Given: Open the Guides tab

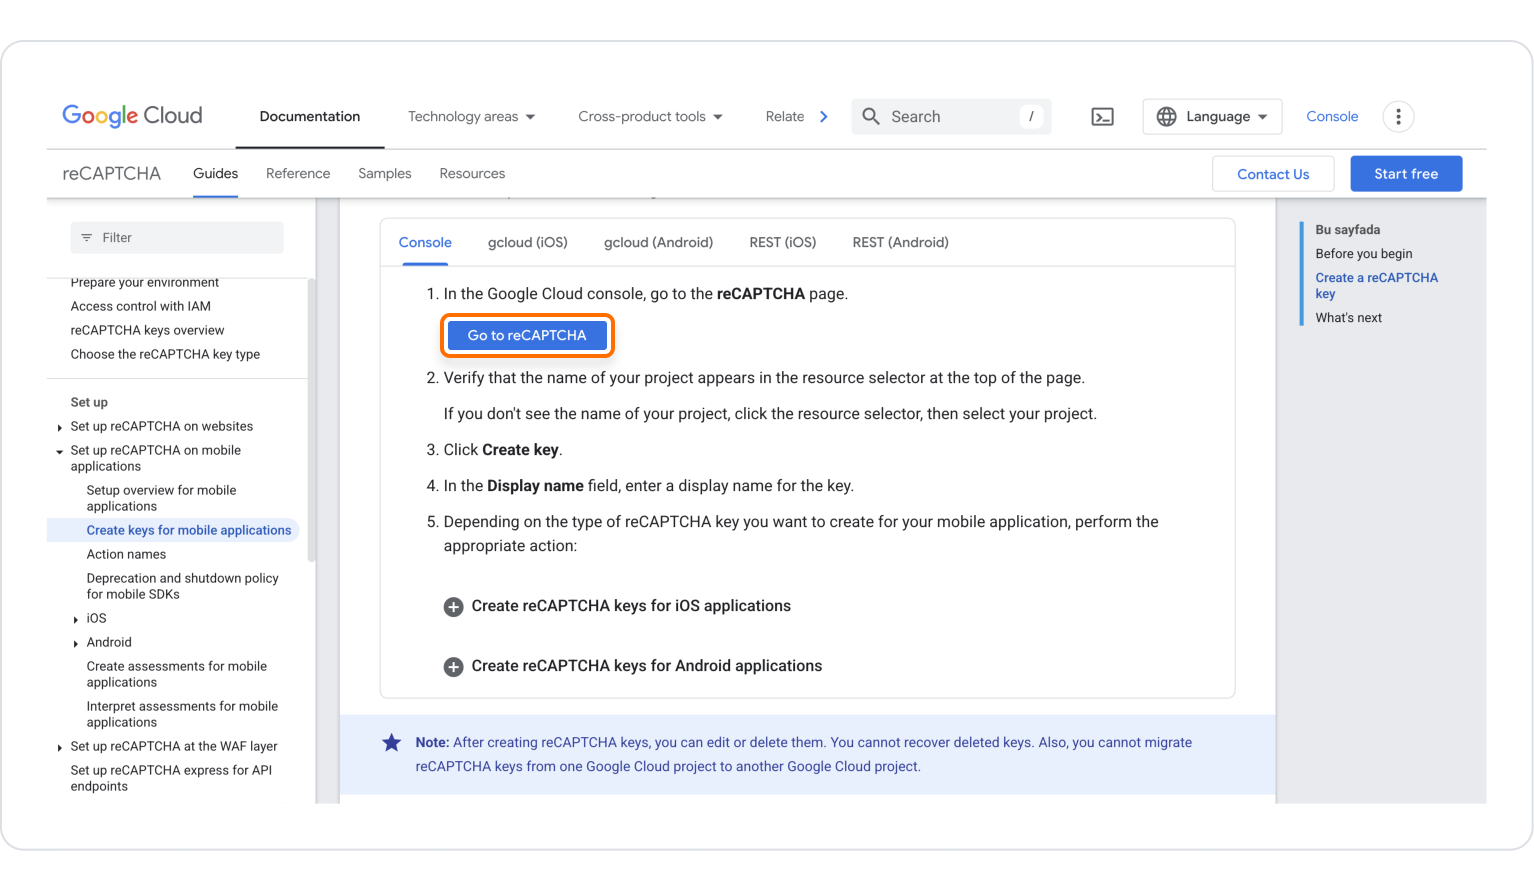Looking at the screenshot, I should point(216,174).
